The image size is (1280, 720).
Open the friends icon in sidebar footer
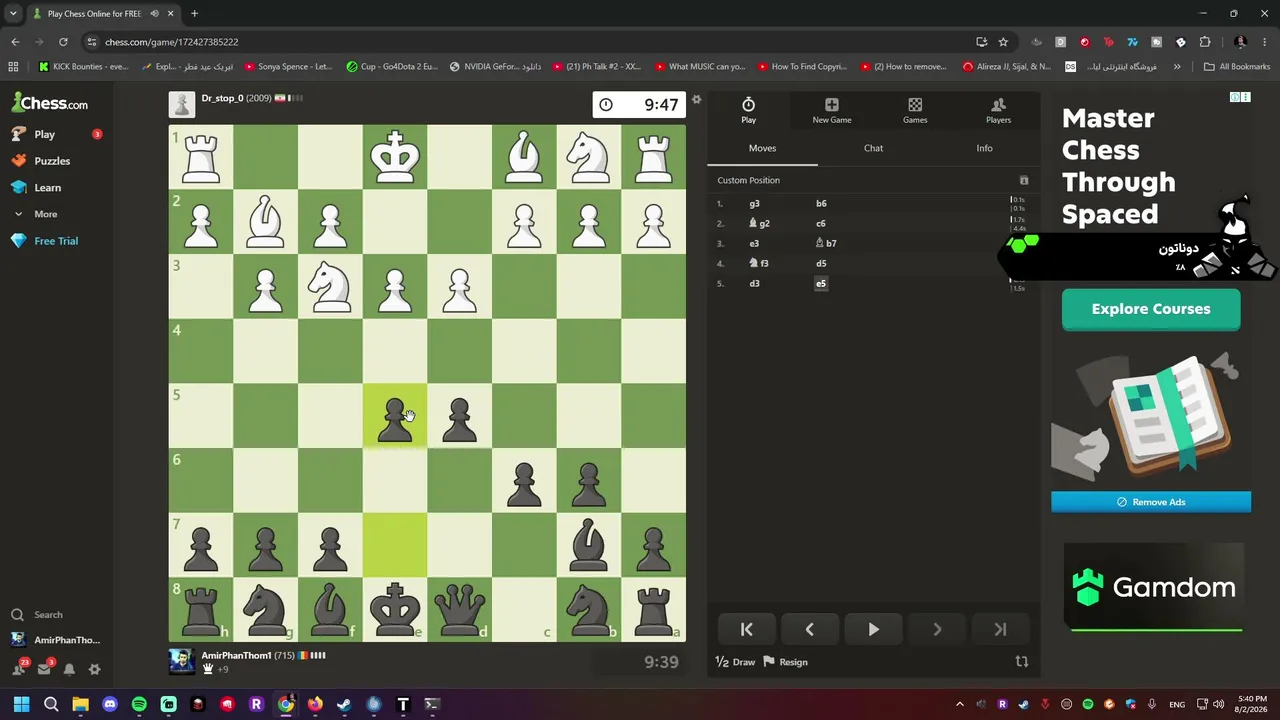coord(20,668)
